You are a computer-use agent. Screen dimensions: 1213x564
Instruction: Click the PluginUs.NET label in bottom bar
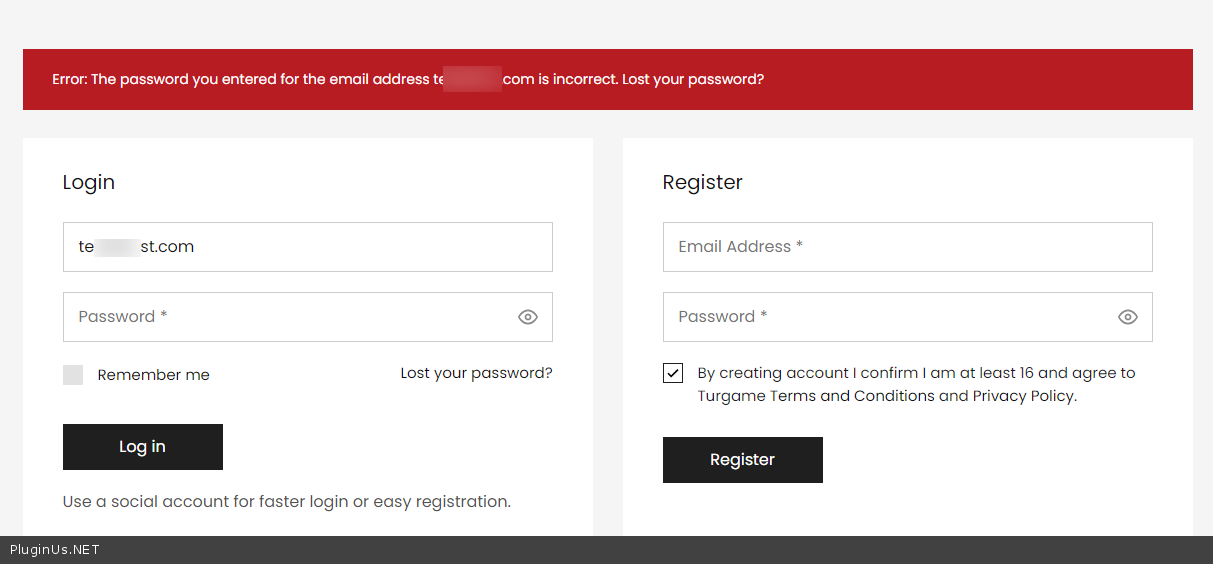coord(55,550)
